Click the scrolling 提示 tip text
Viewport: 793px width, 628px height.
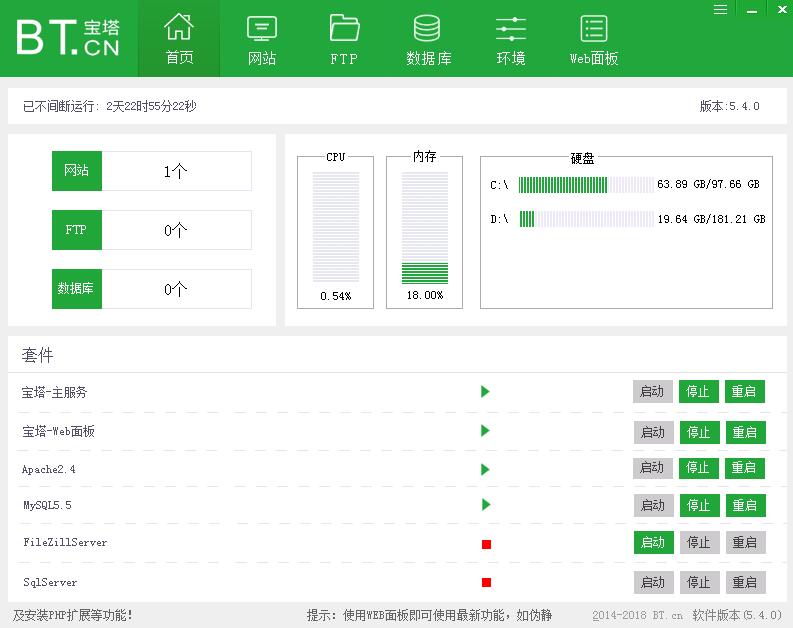tap(429, 615)
